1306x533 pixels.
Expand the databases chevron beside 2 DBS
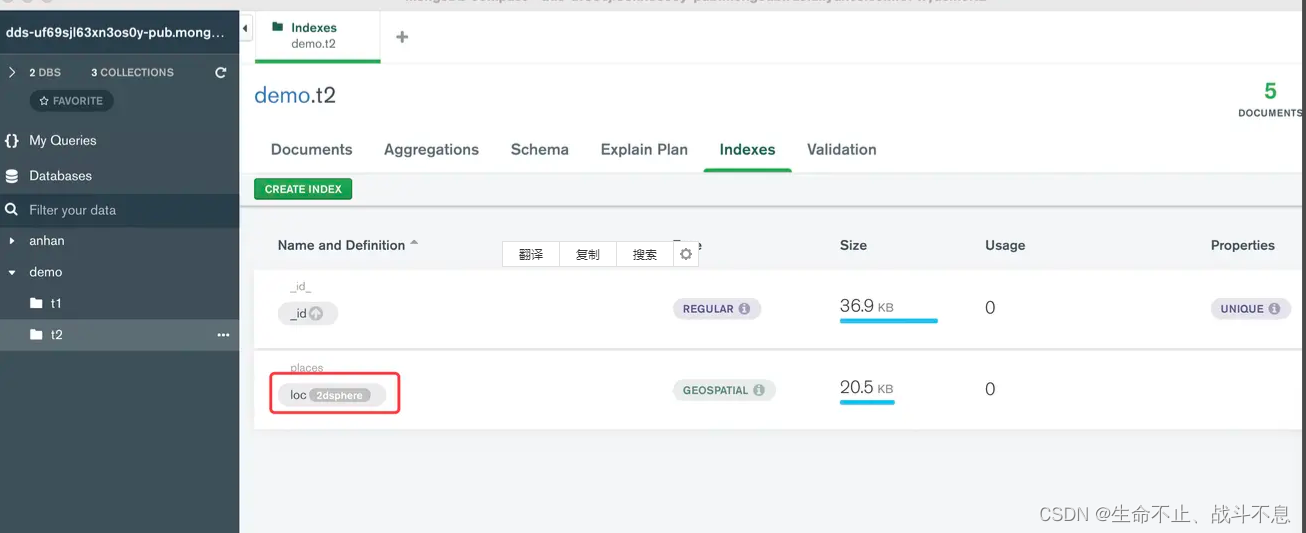(12, 72)
